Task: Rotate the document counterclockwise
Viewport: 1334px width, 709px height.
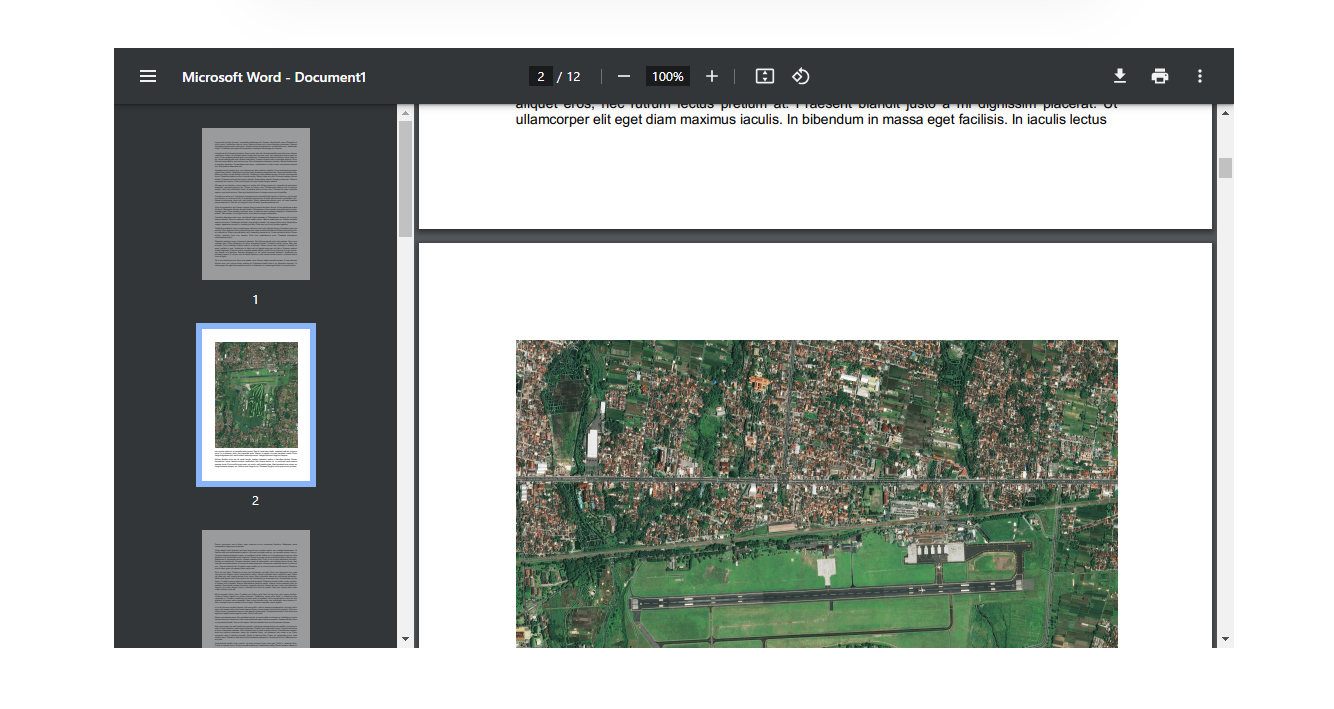Action: click(801, 75)
